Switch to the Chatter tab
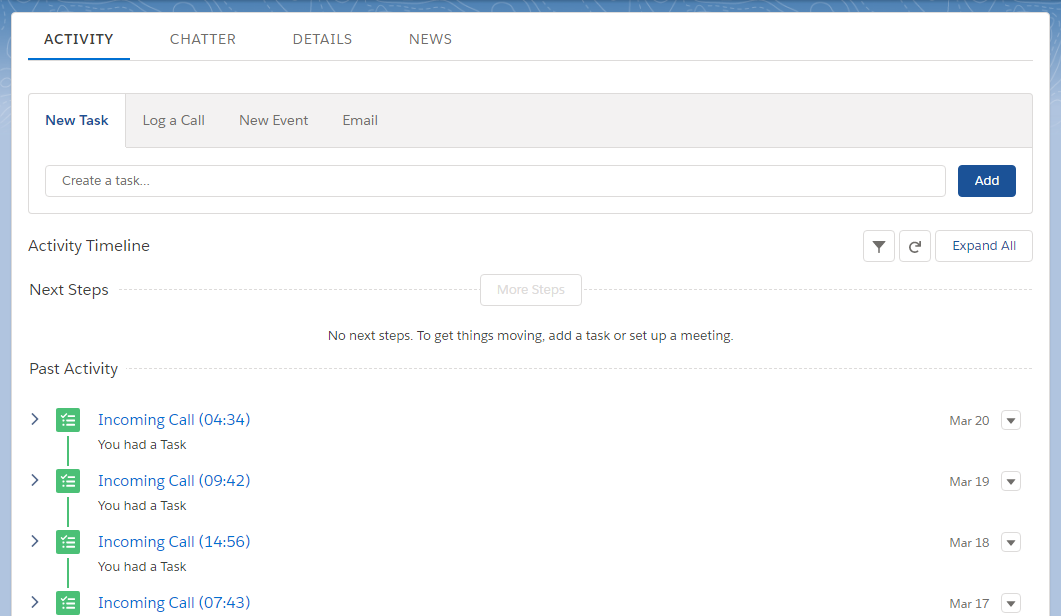Viewport: 1061px width, 616px height. [x=203, y=39]
